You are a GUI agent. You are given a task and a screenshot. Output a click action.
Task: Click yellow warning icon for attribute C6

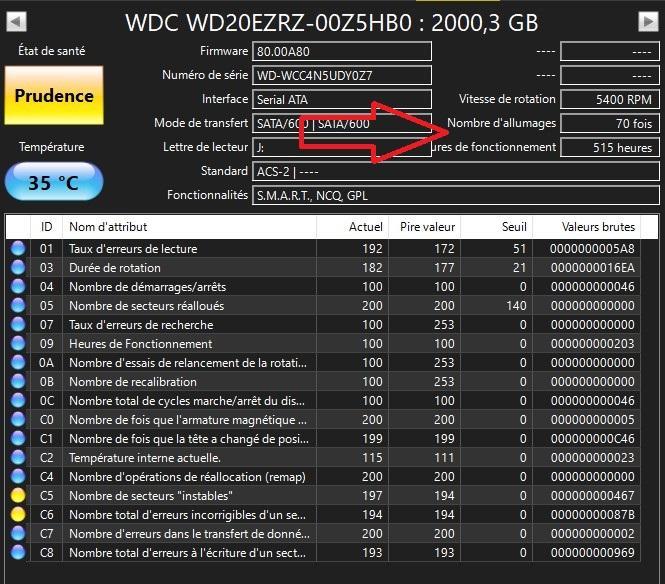coord(18,514)
